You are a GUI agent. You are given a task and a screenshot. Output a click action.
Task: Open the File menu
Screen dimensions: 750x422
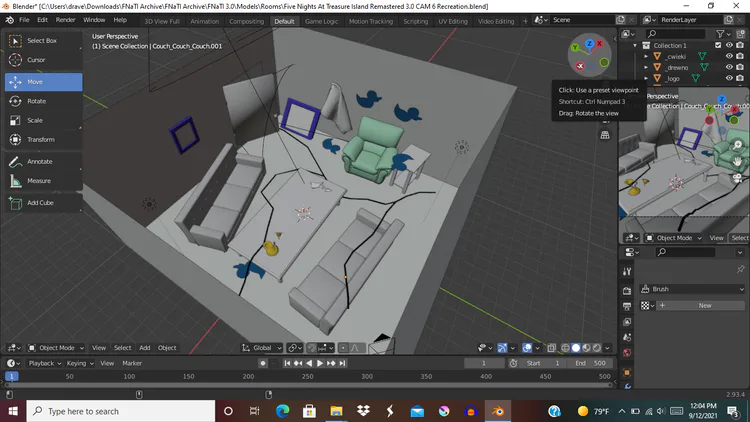click(x=24, y=20)
